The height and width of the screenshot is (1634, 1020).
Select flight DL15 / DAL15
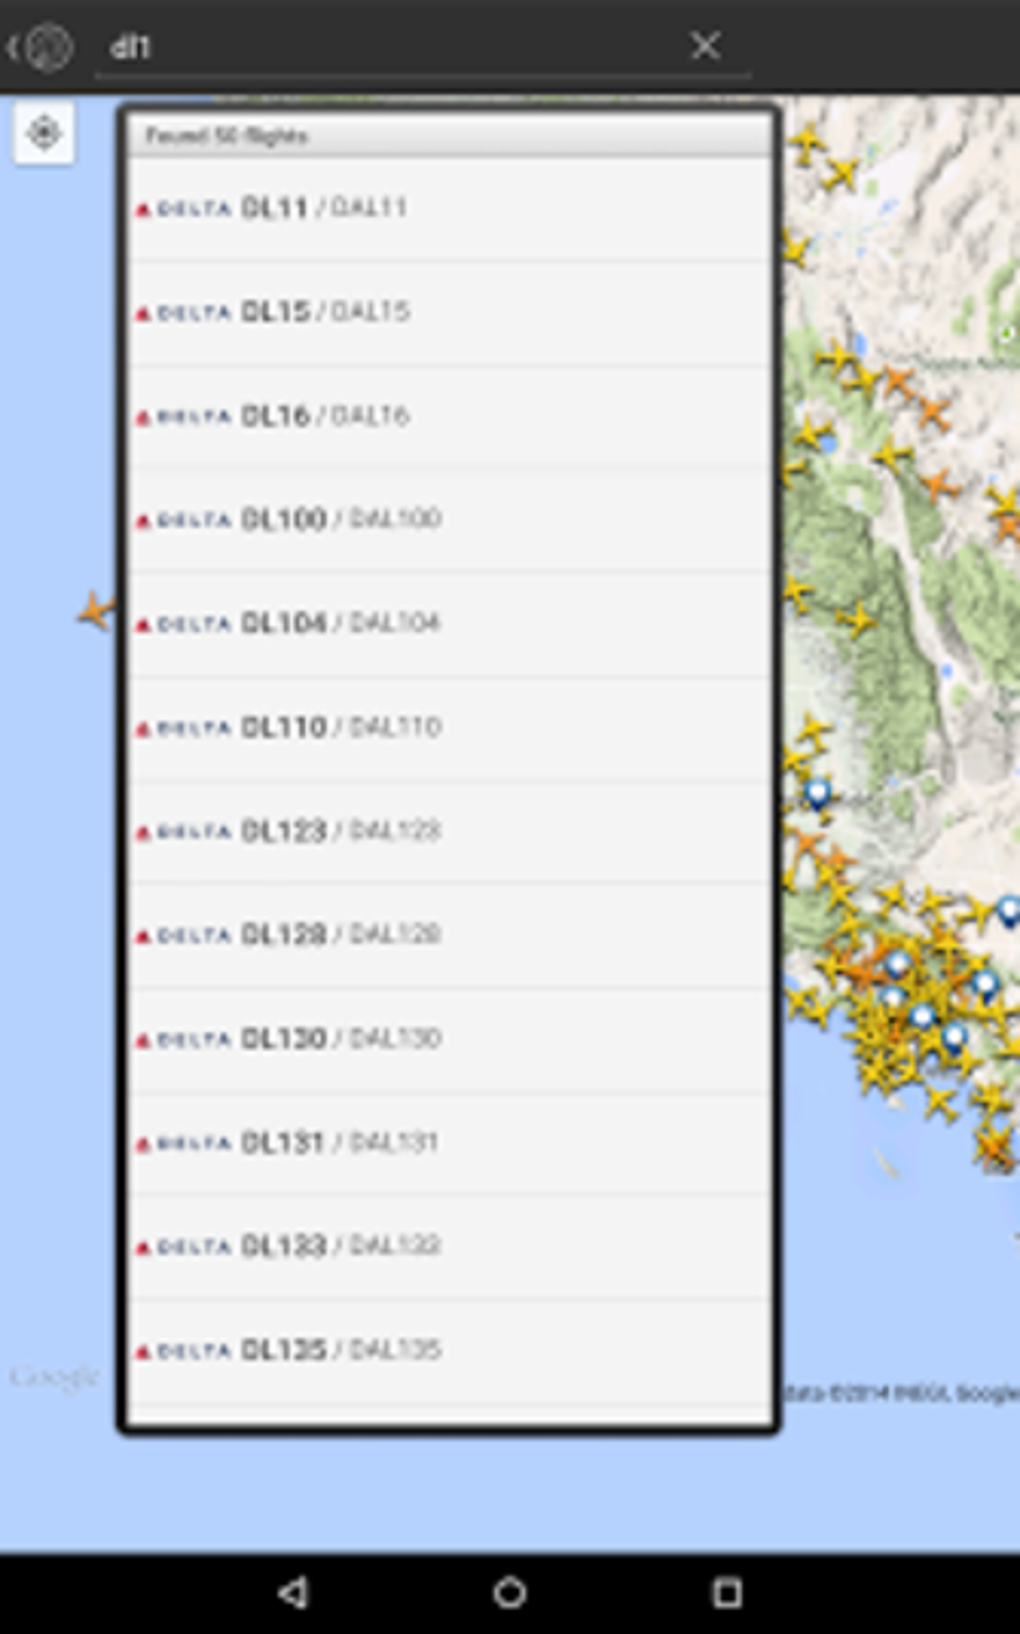(449, 313)
